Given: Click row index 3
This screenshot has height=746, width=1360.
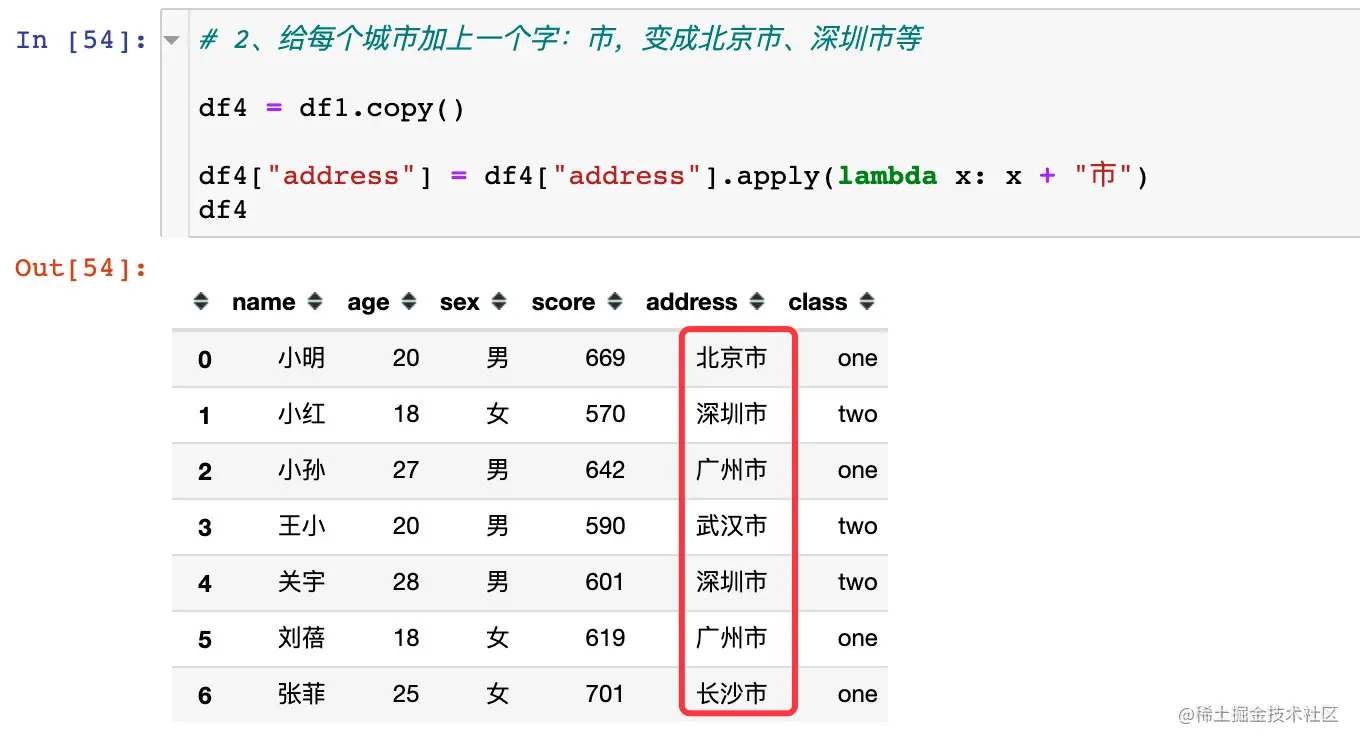Looking at the screenshot, I should 205,528.
